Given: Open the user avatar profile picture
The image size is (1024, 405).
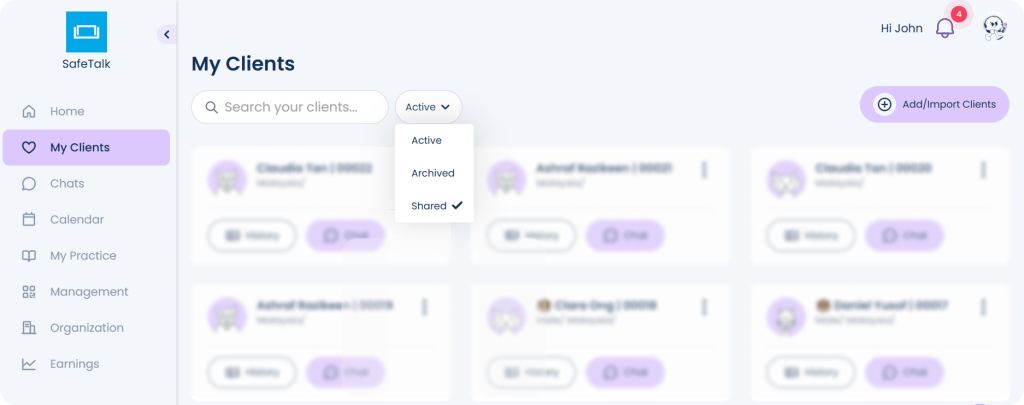Looking at the screenshot, I should coord(995,28).
